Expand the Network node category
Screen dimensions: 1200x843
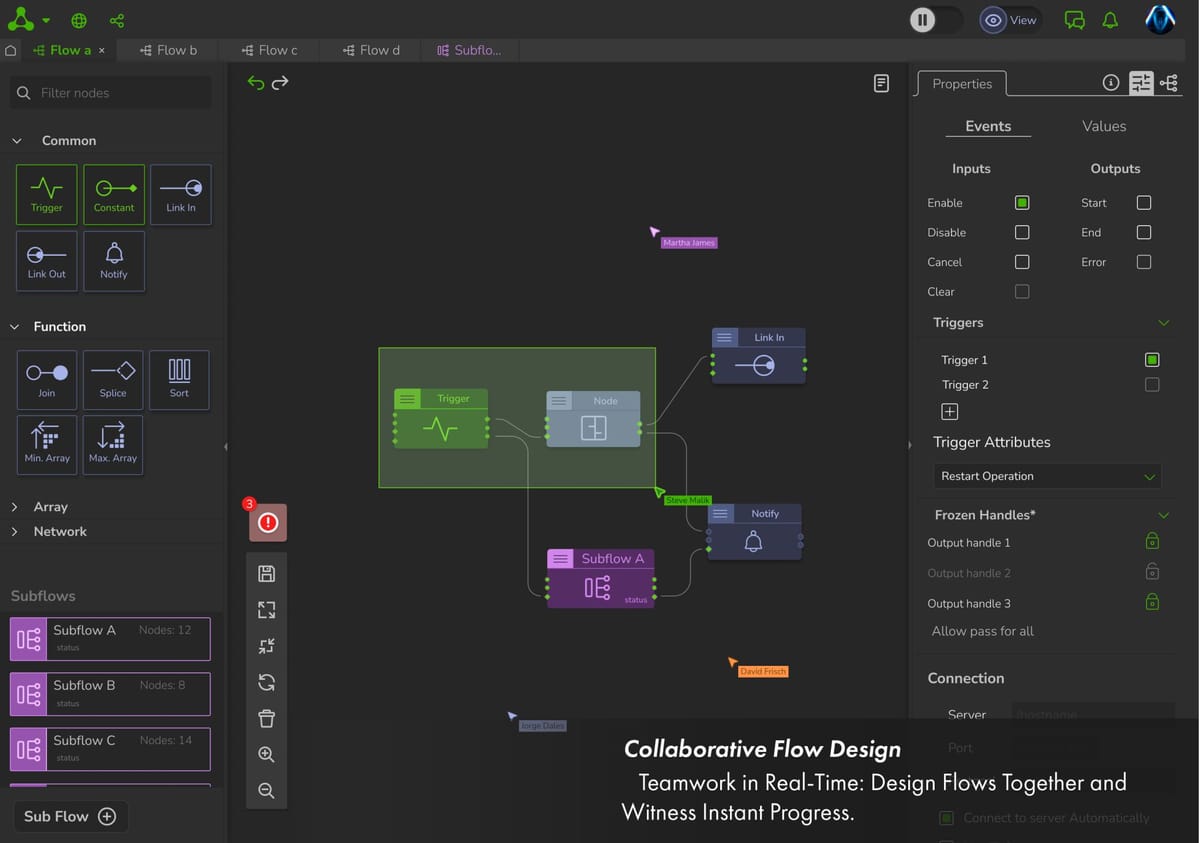coord(14,532)
